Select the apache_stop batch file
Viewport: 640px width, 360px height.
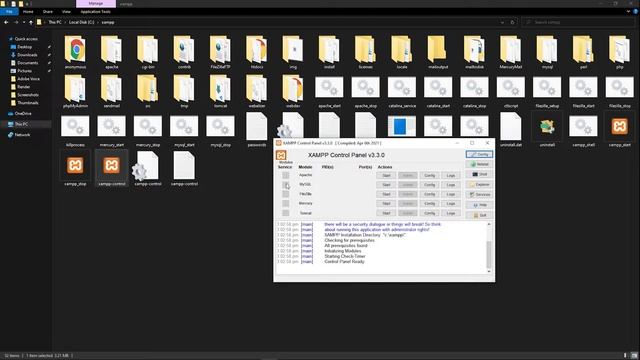click(x=366, y=91)
